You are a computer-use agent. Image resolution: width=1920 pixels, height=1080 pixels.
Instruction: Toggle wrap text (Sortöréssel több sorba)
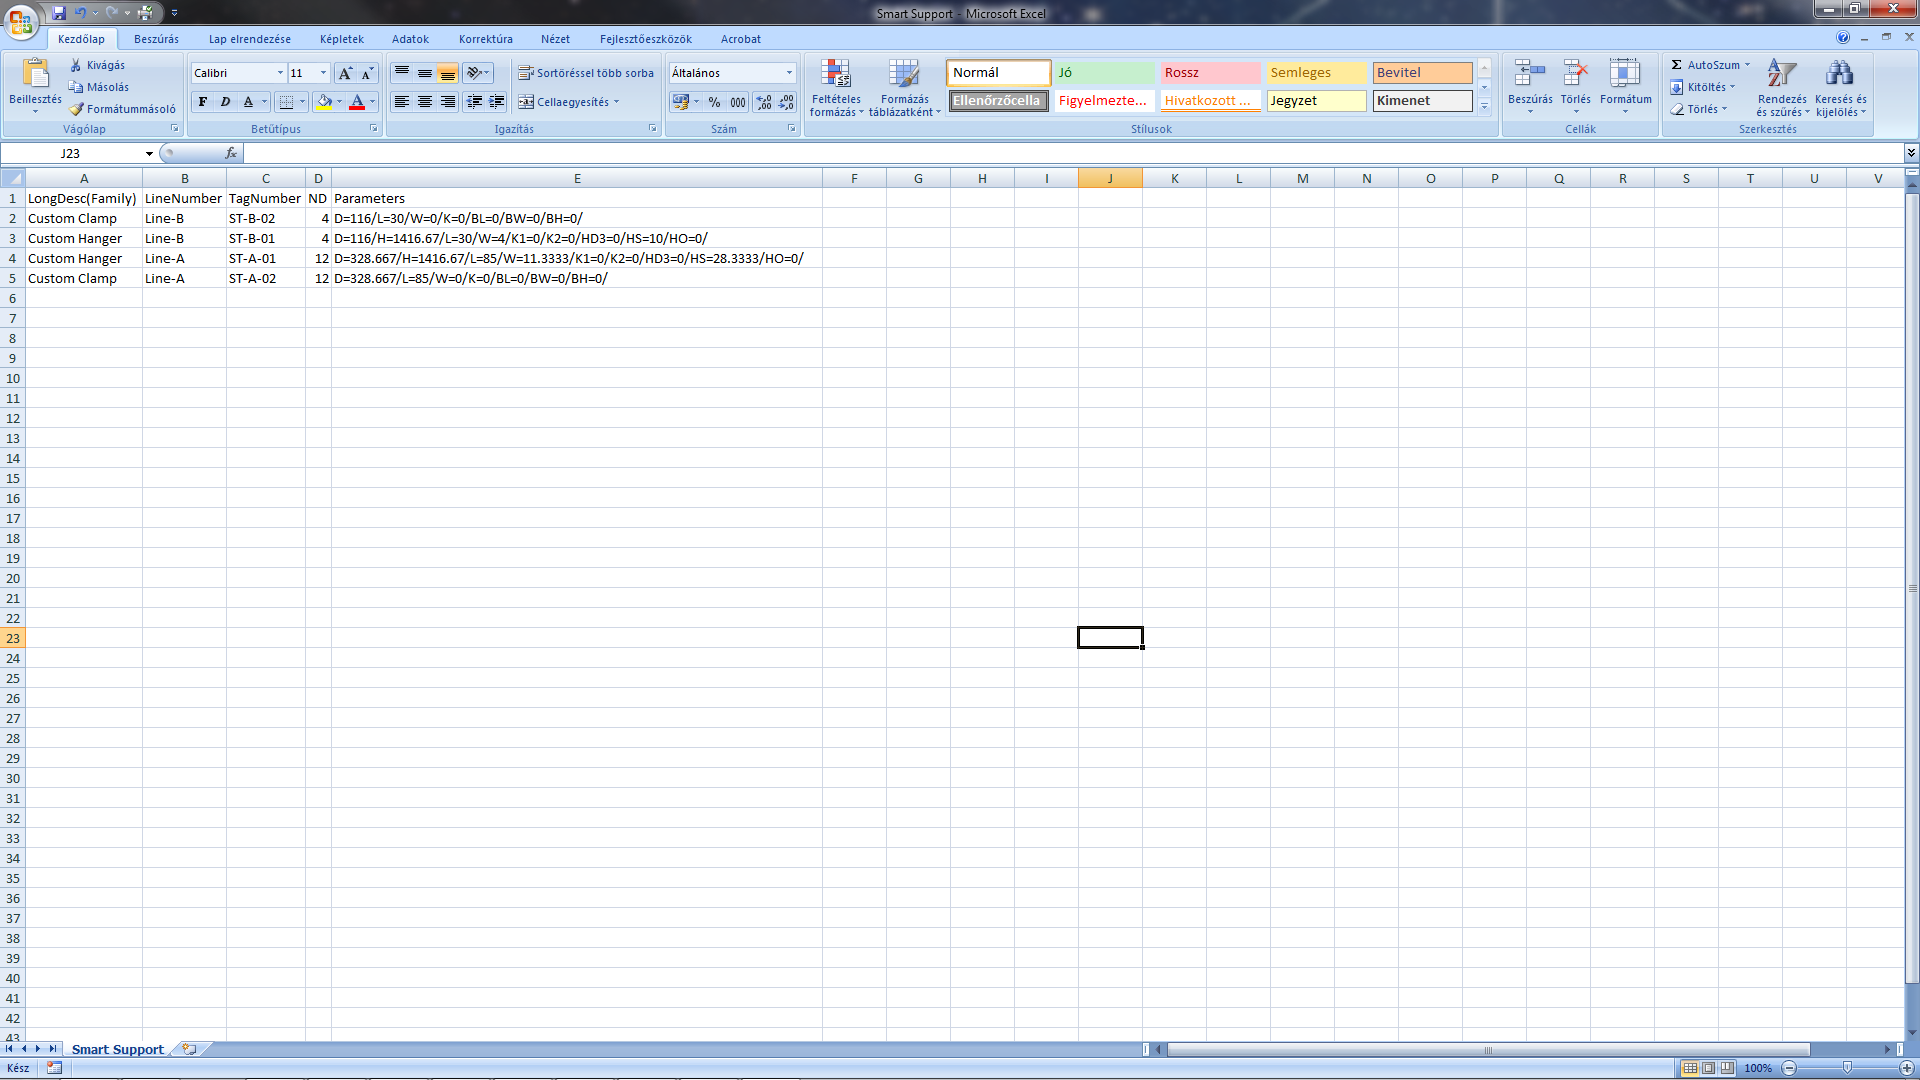pyautogui.click(x=586, y=73)
